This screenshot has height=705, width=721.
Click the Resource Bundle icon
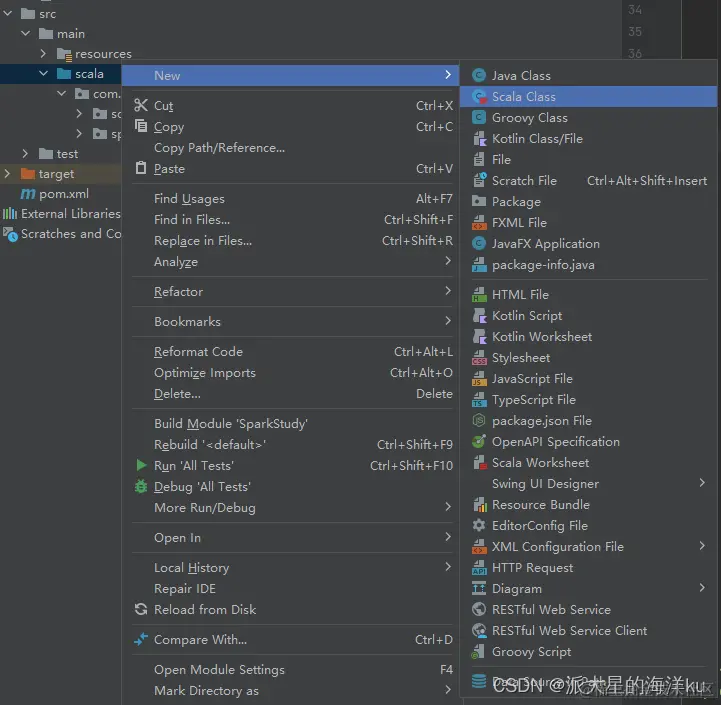coord(479,504)
